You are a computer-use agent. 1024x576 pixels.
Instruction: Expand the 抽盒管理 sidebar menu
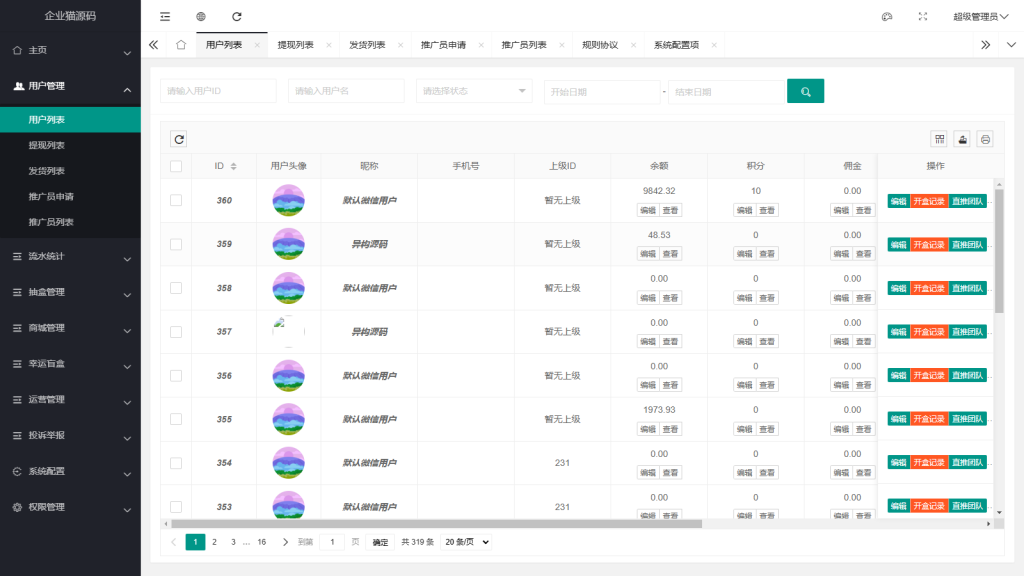[x=71, y=293]
